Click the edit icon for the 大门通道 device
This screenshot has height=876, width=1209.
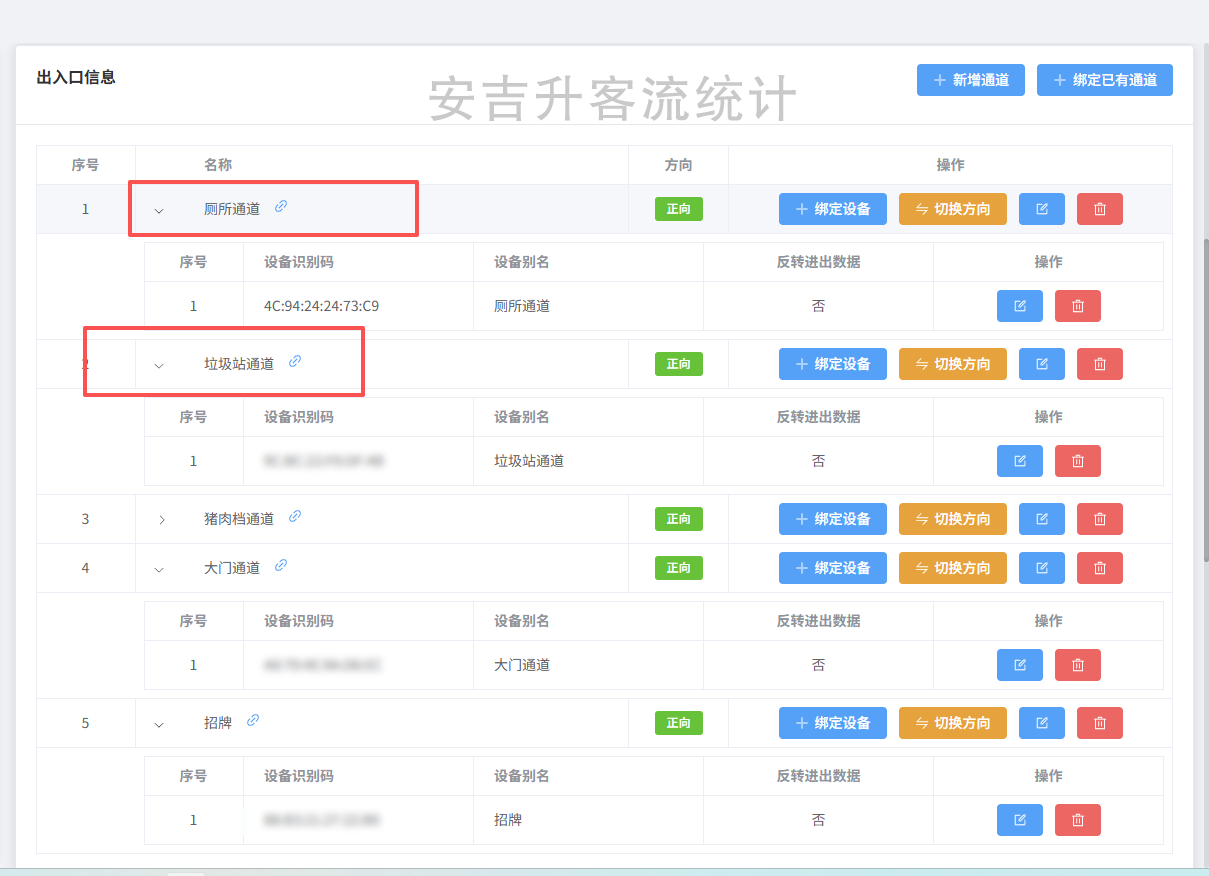point(1019,664)
